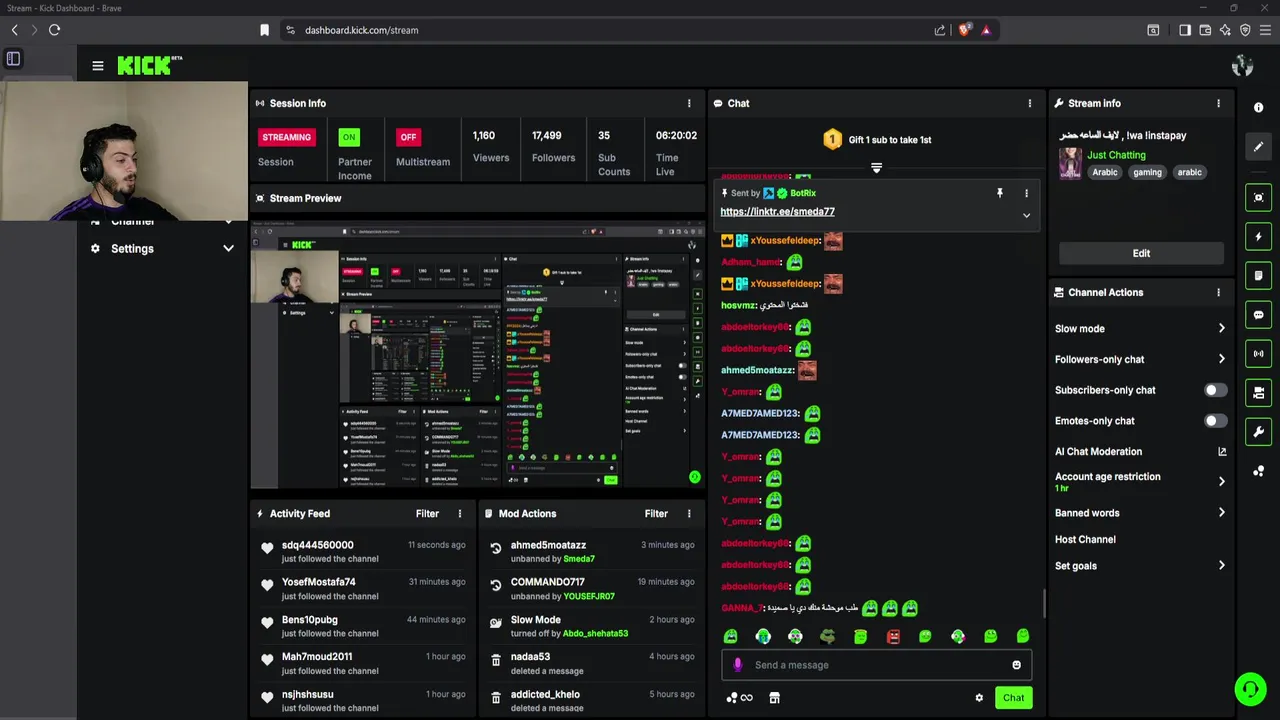1280x720 pixels.
Task: Reload the page in Brave
Action: 54,30
